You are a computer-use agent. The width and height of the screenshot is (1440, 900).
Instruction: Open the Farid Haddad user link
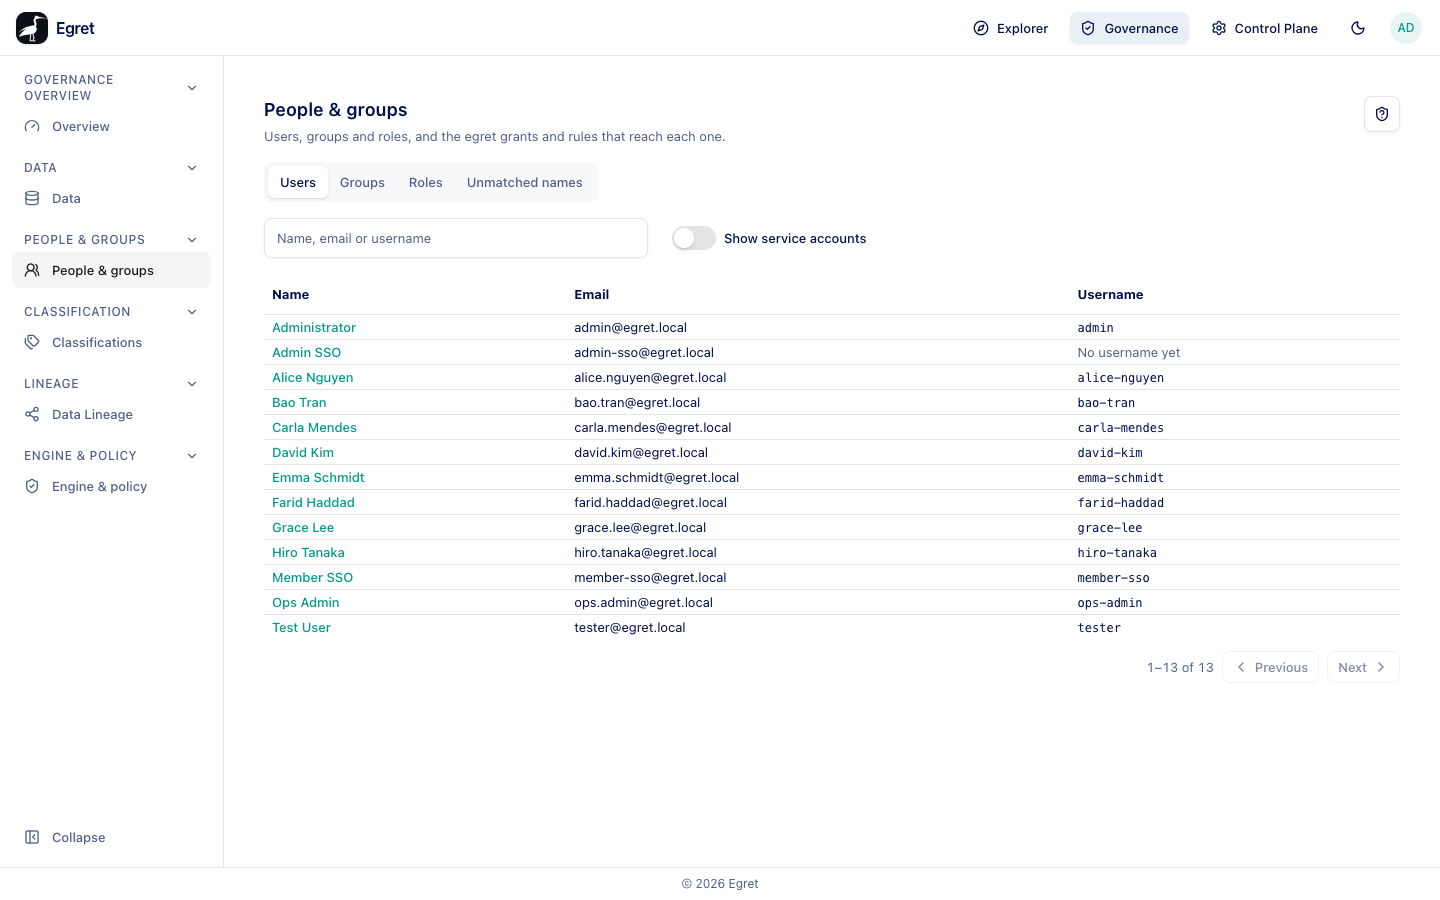pos(313,503)
